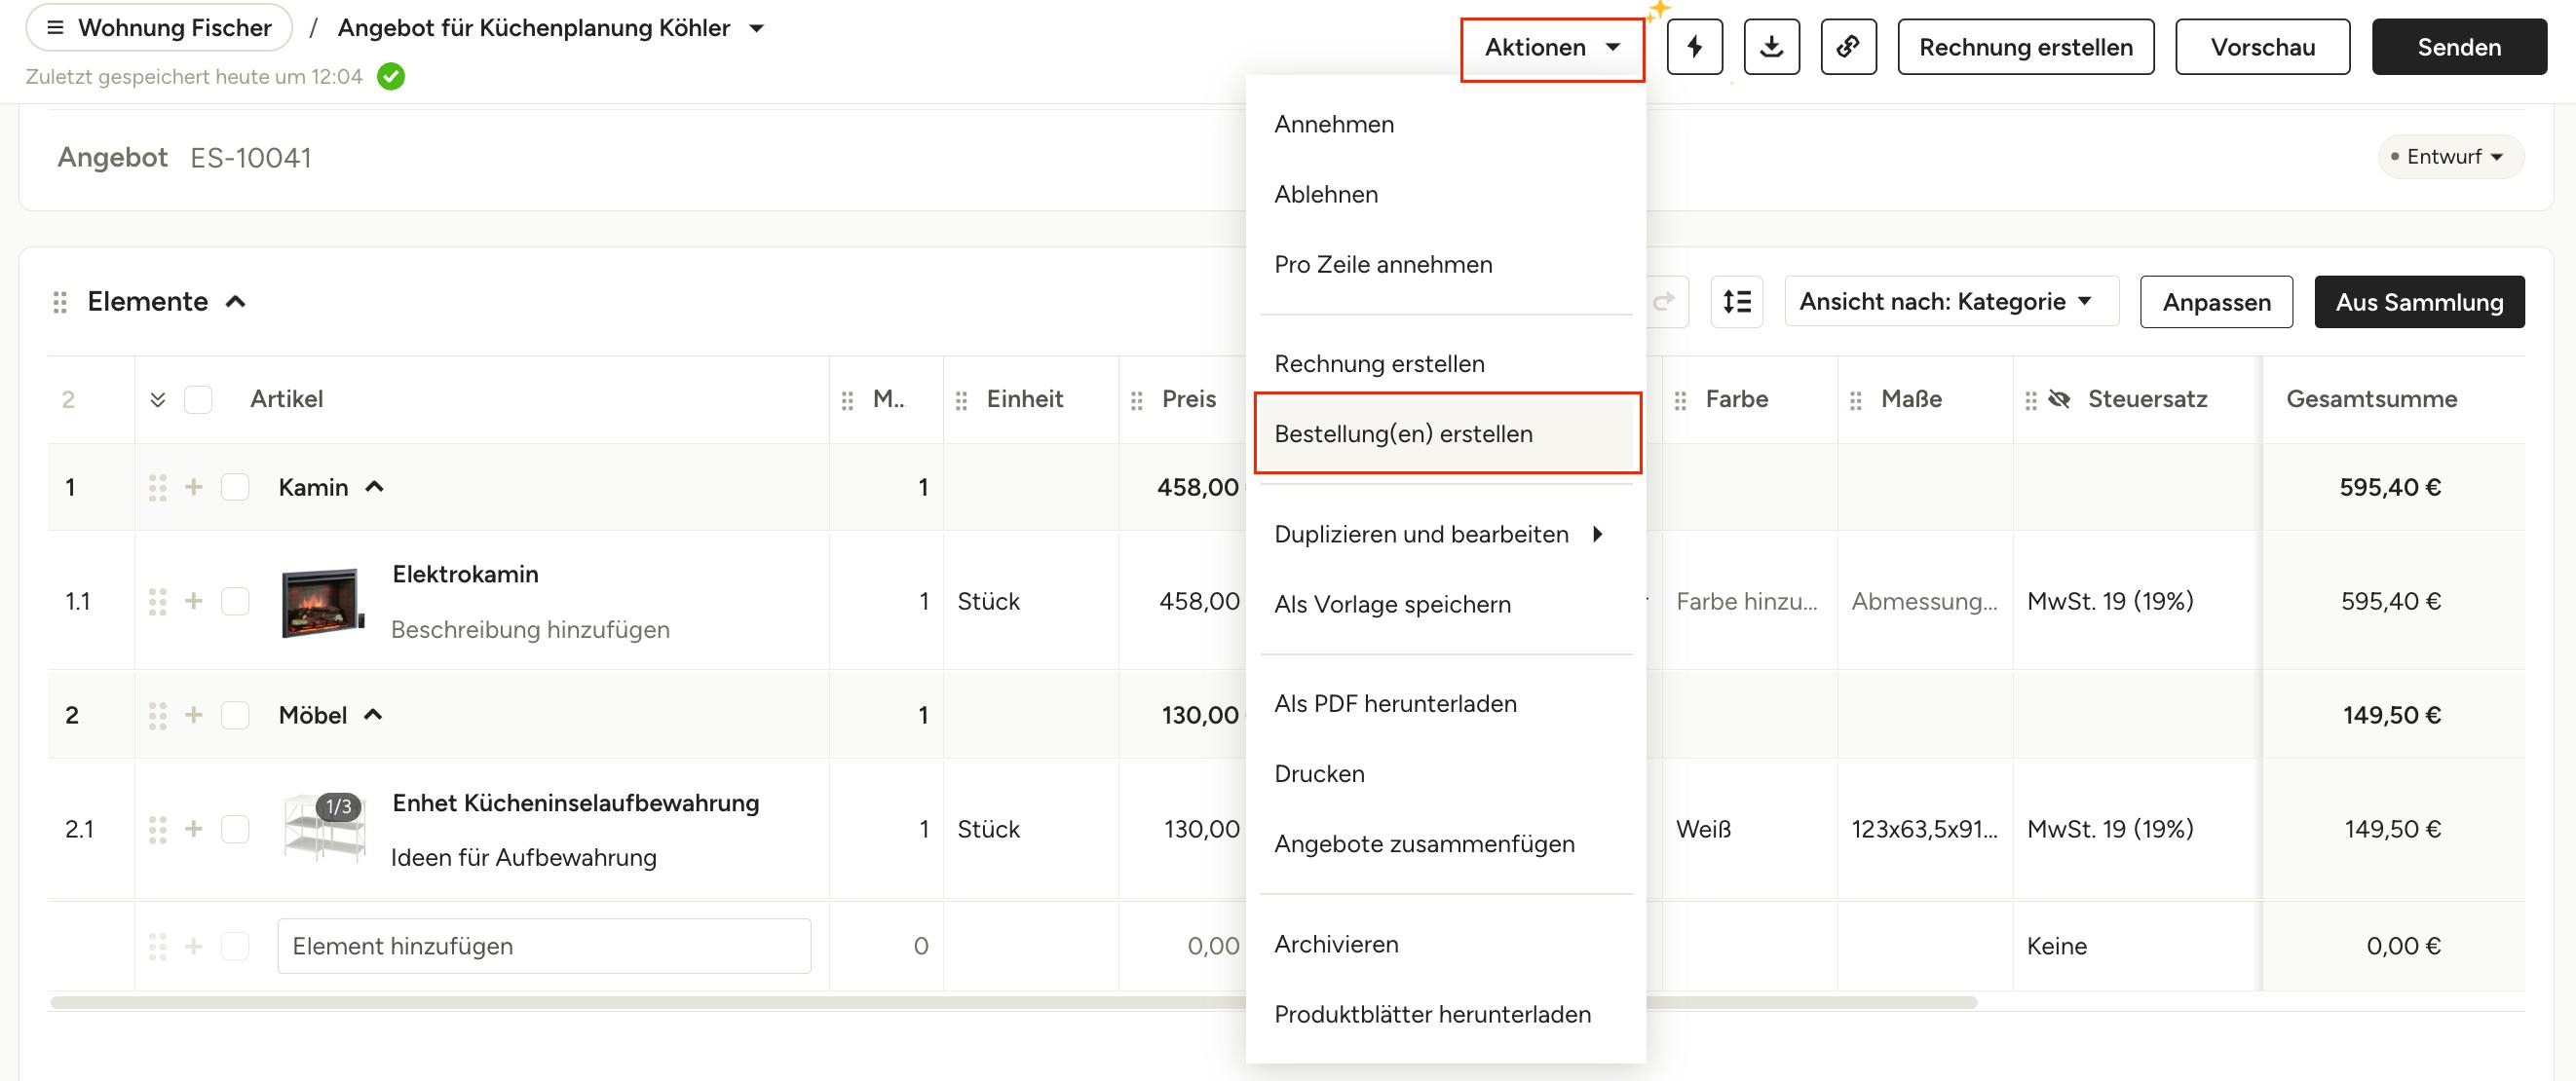The image size is (2576, 1081).
Task: Choose Angebote zusammenfügen menu item
Action: tap(1445, 844)
